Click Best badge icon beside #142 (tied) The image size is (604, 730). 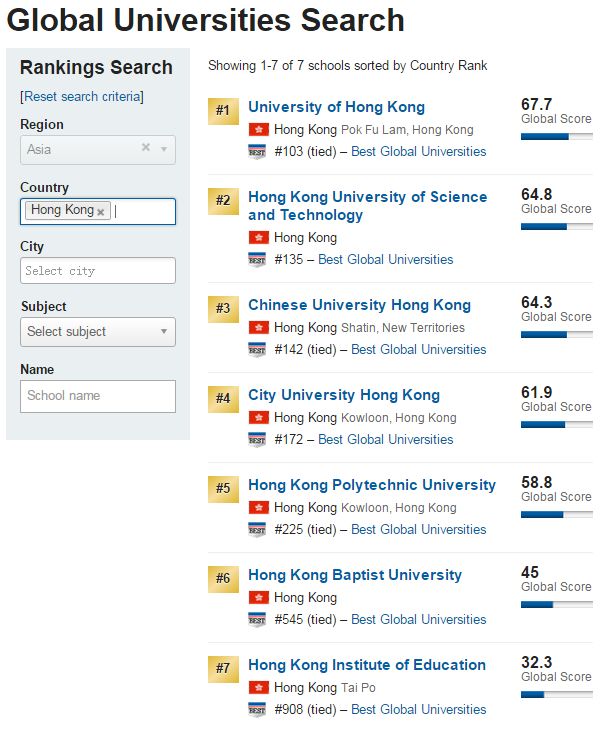[x=257, y=350]
